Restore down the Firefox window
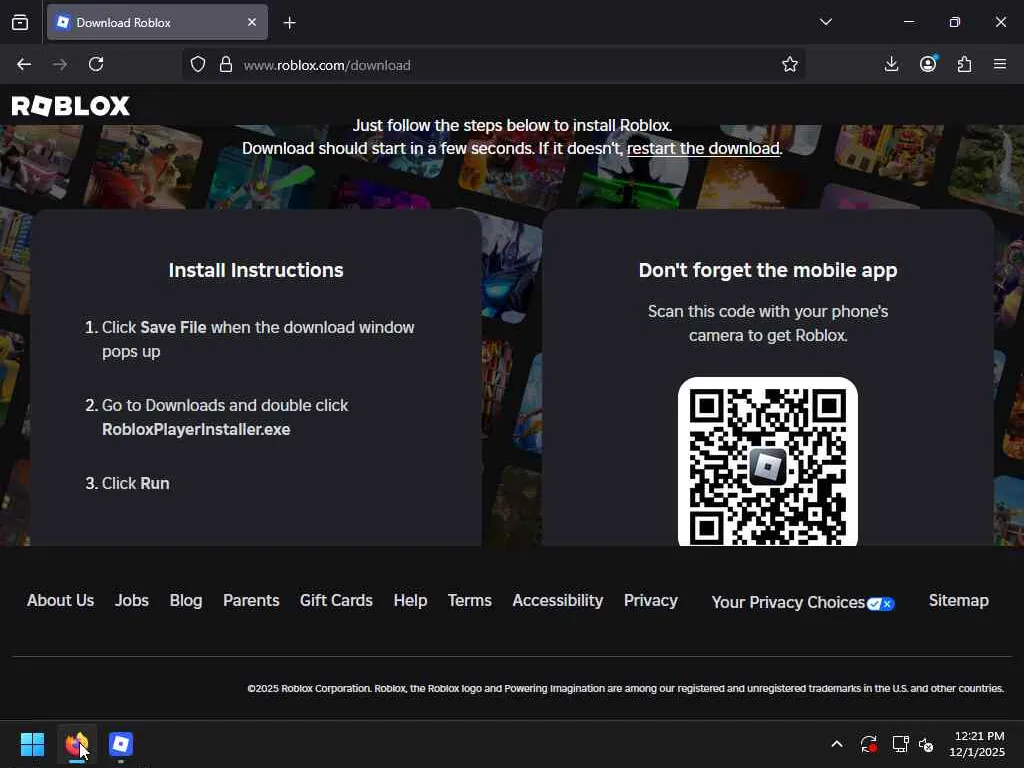1024x768 pixels. click(955, 22)
